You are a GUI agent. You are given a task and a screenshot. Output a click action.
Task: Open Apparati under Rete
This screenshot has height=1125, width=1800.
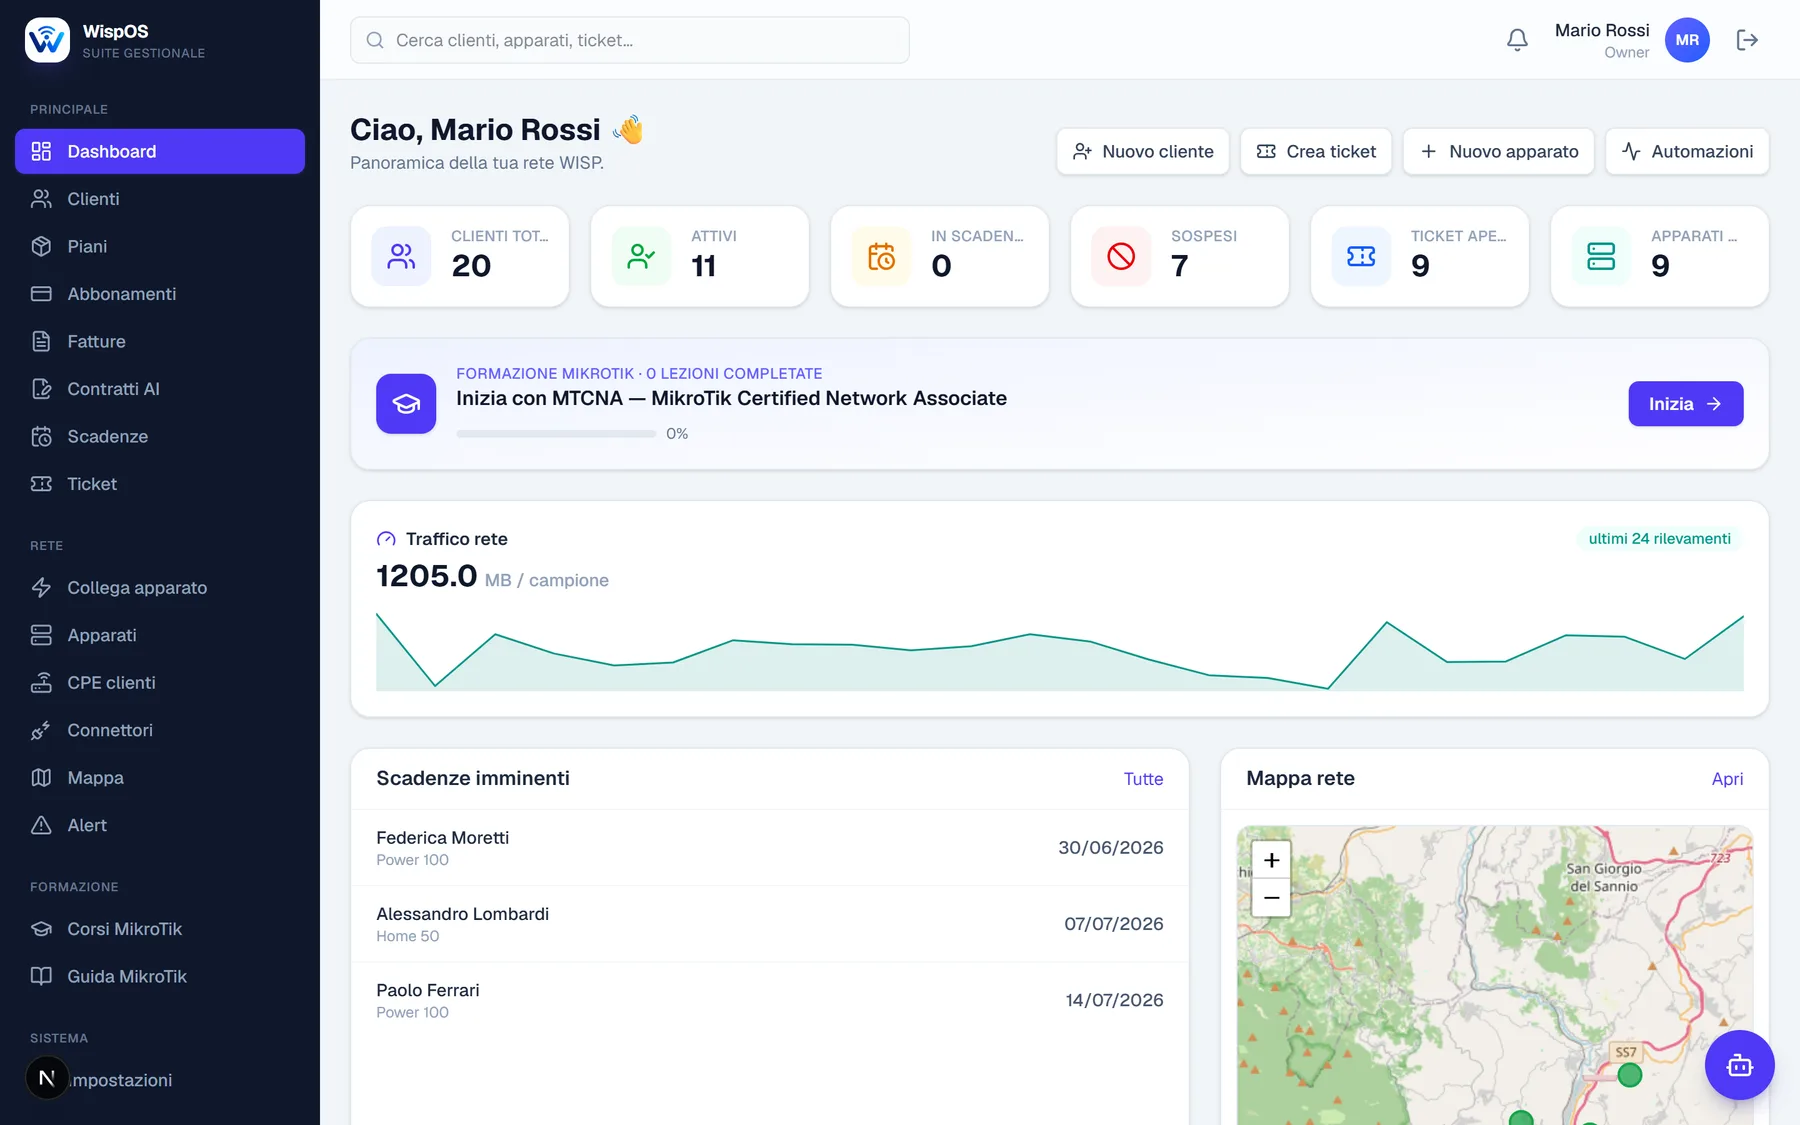point(160,635)
